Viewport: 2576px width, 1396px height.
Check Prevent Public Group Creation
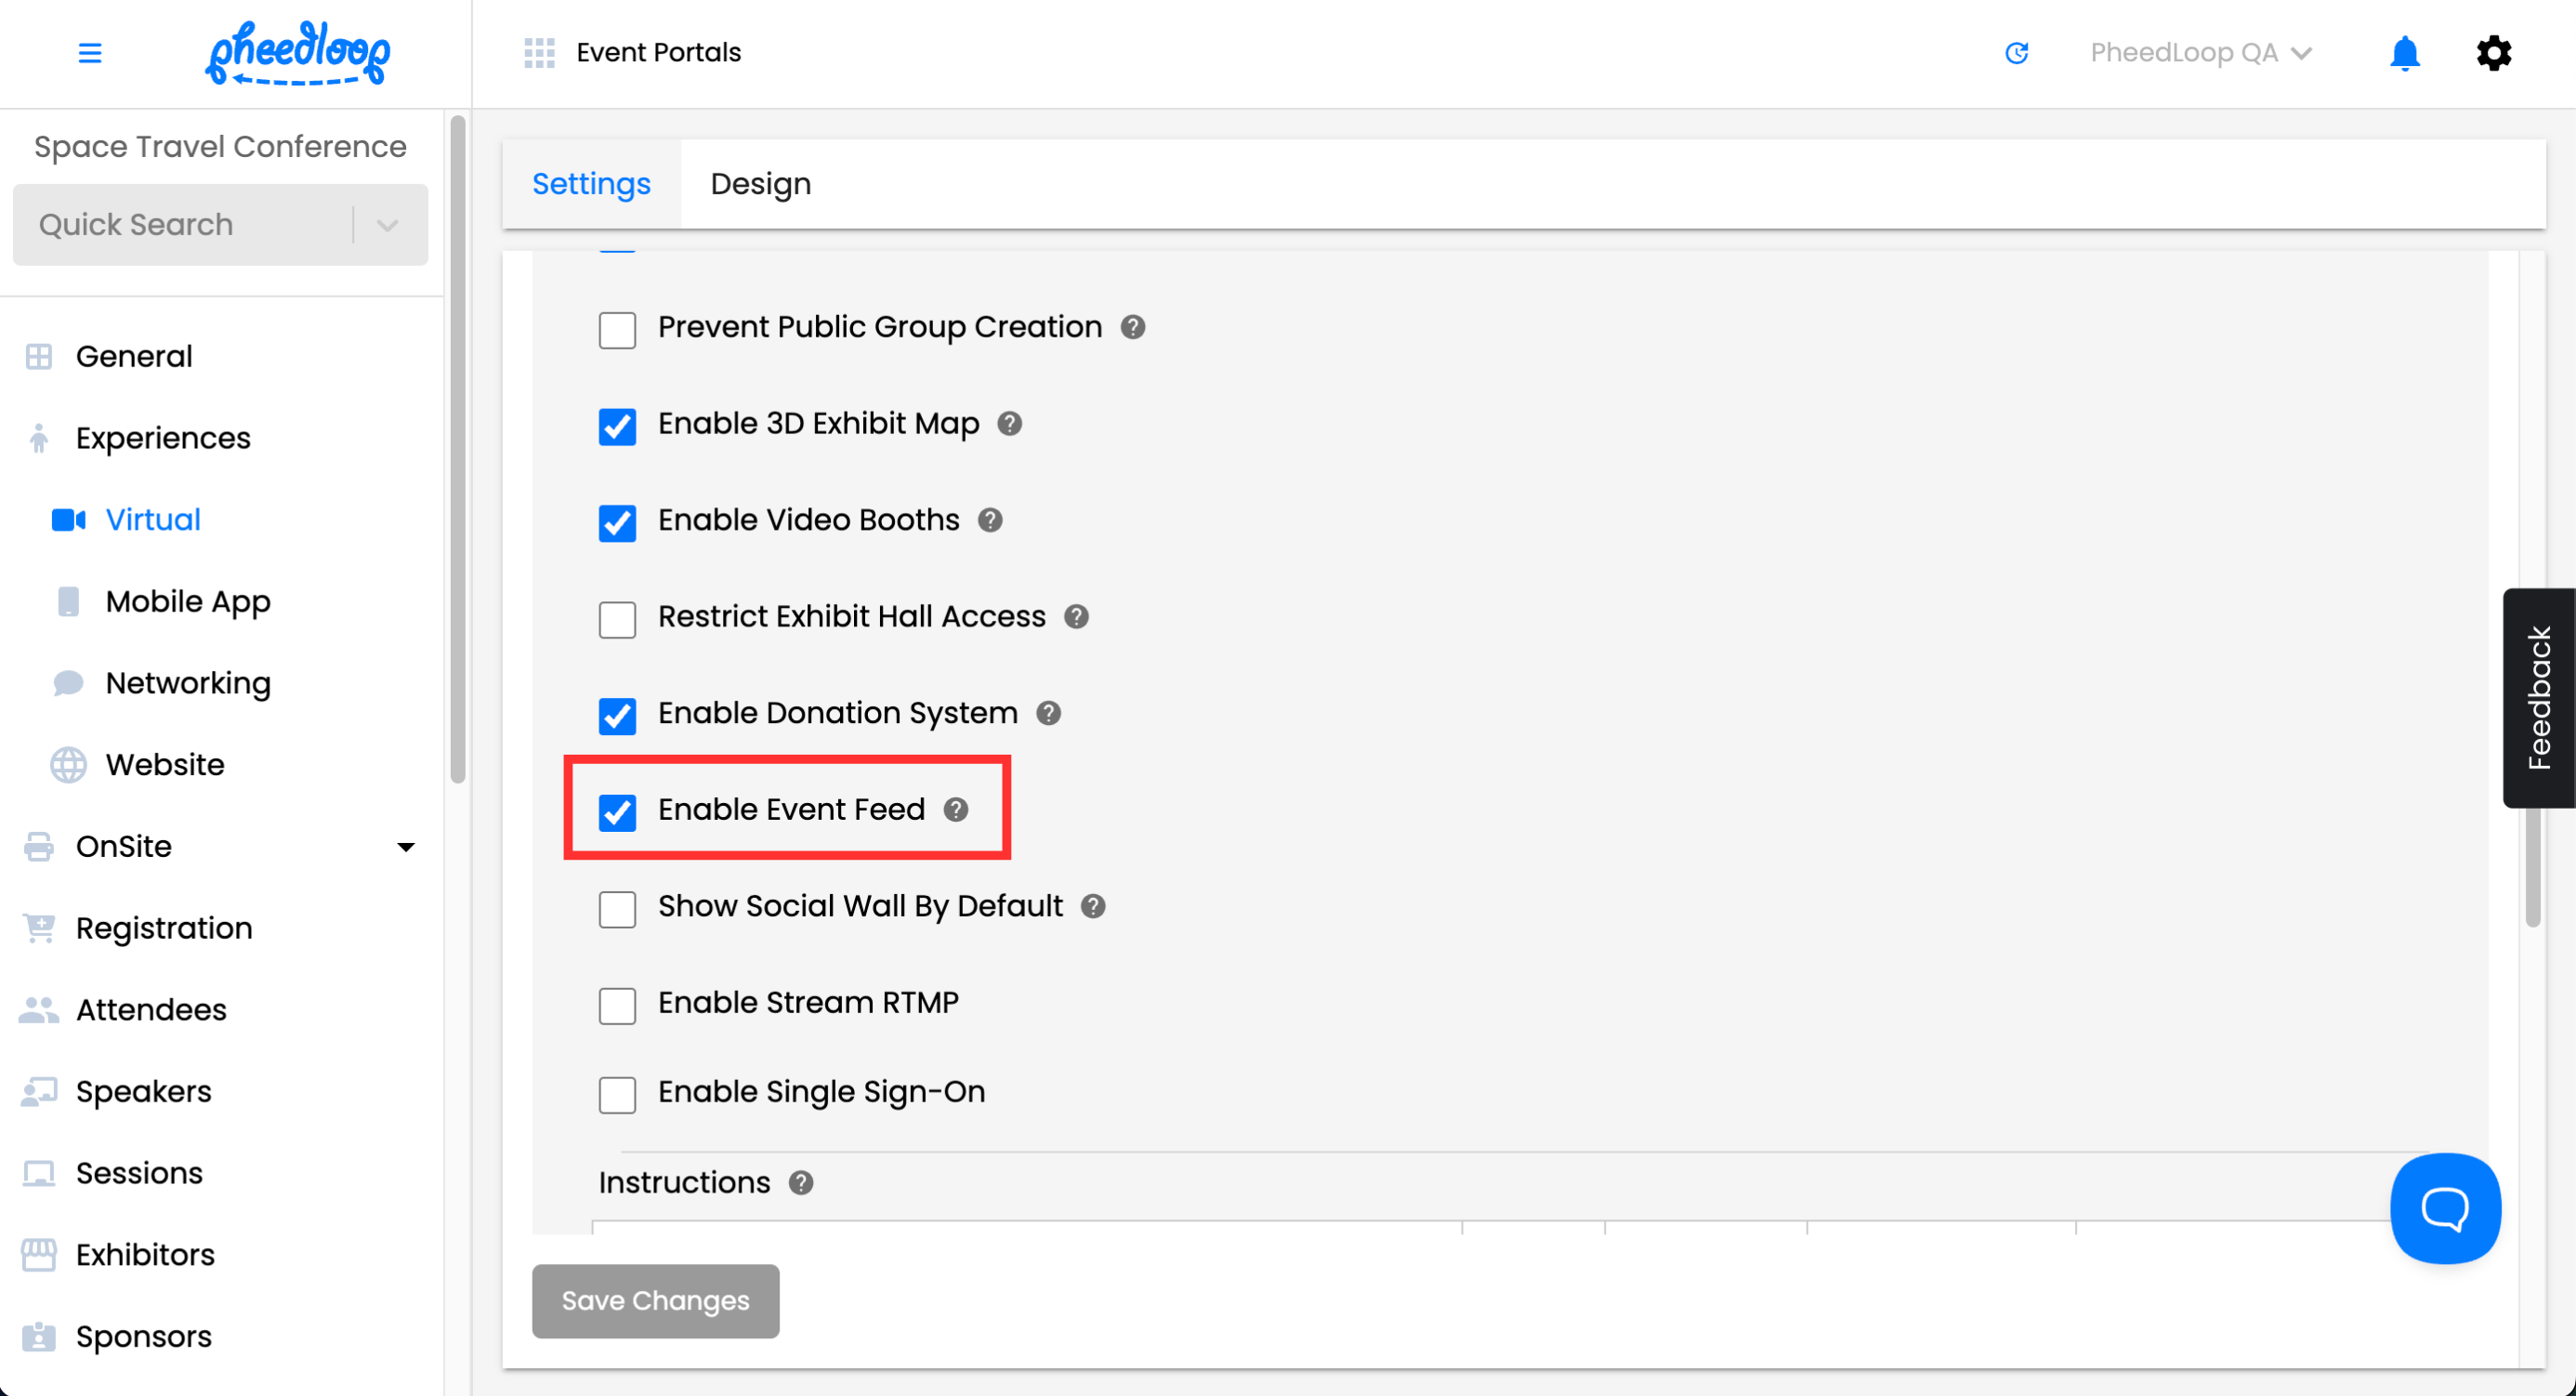(617, 330)
